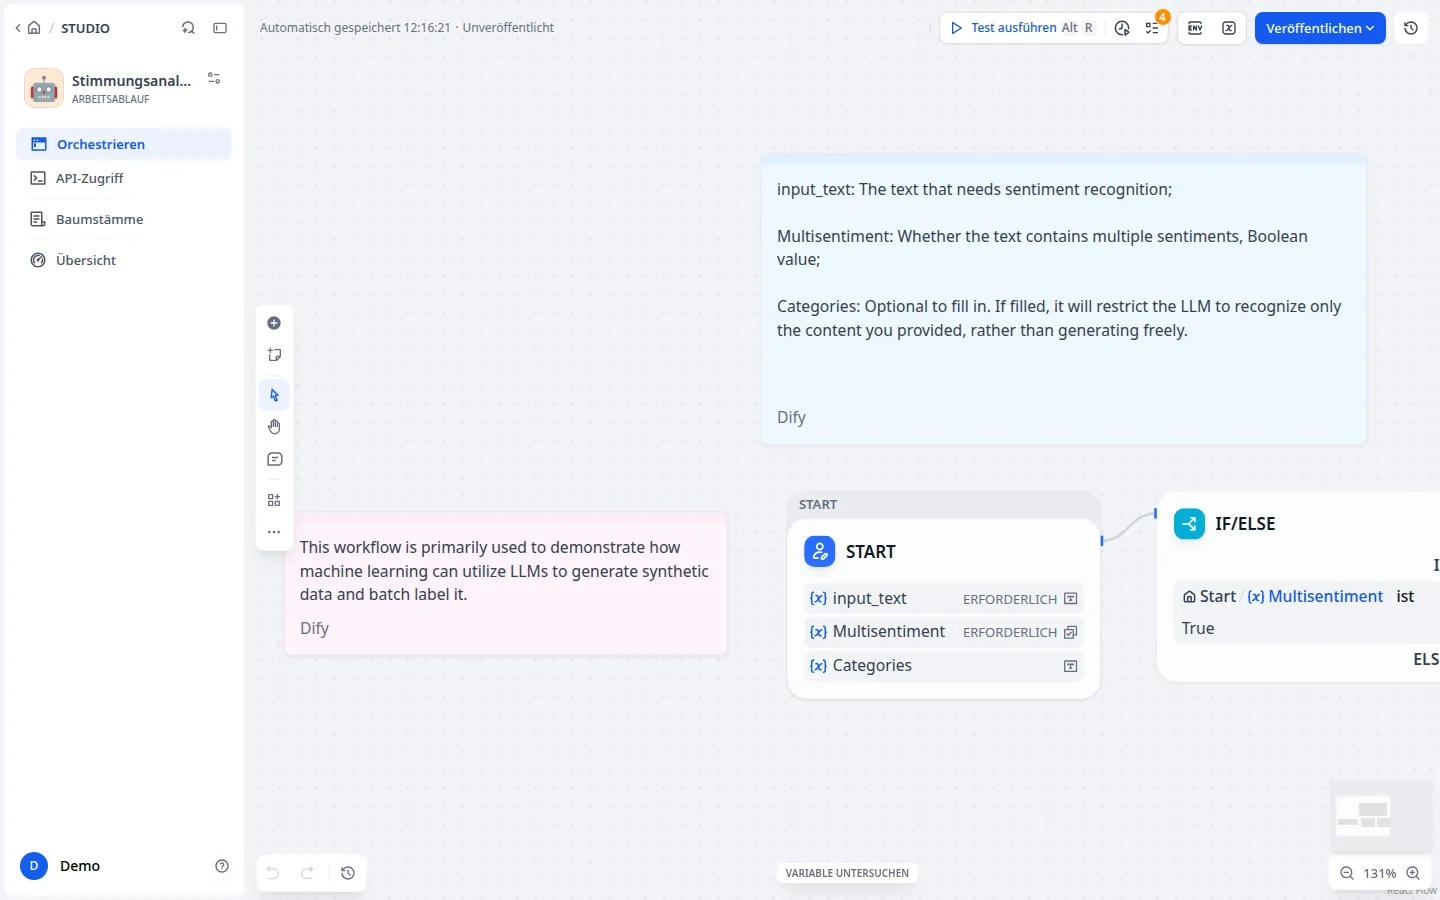Click the robot app avatar icon
The image size is (1440, 900).
44,88
